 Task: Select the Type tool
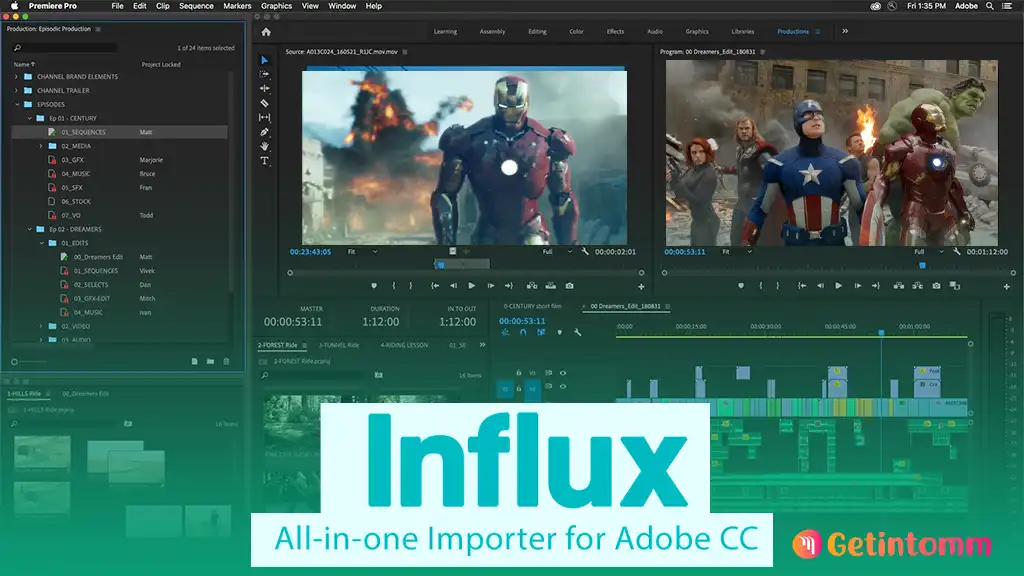264,161
